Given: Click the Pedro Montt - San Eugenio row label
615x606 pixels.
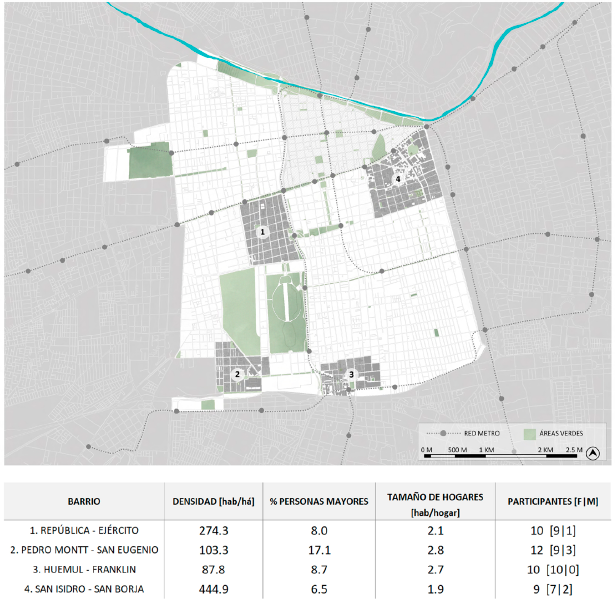Looking at the screenshot, I should coord(83,549).
